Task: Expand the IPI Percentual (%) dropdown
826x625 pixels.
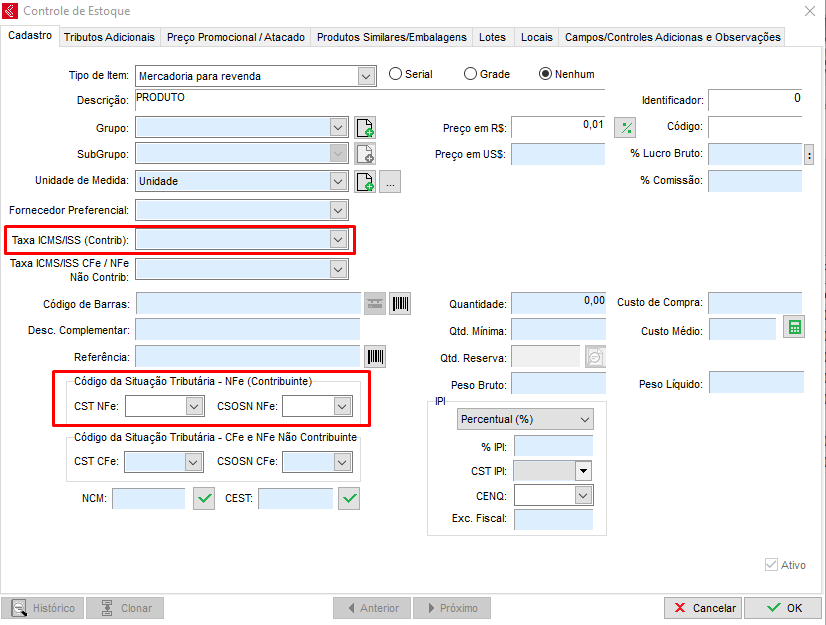Action: point(584,419)
